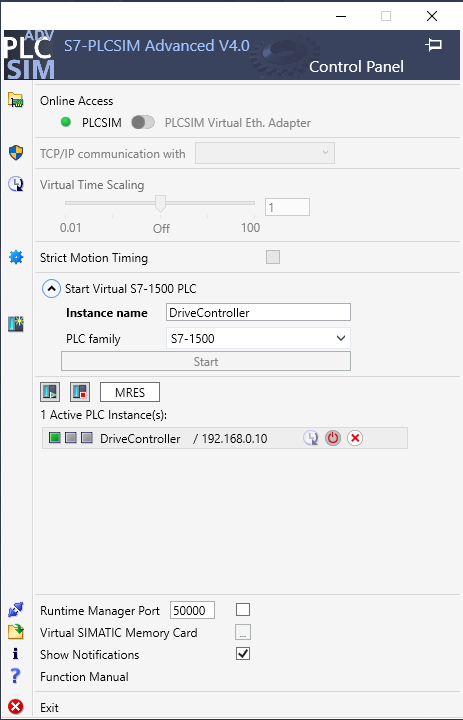Click the Virtual SIMATIC Memory Card folder icon
This screenshot has height=720, width=463.
(x=16, y=632)
